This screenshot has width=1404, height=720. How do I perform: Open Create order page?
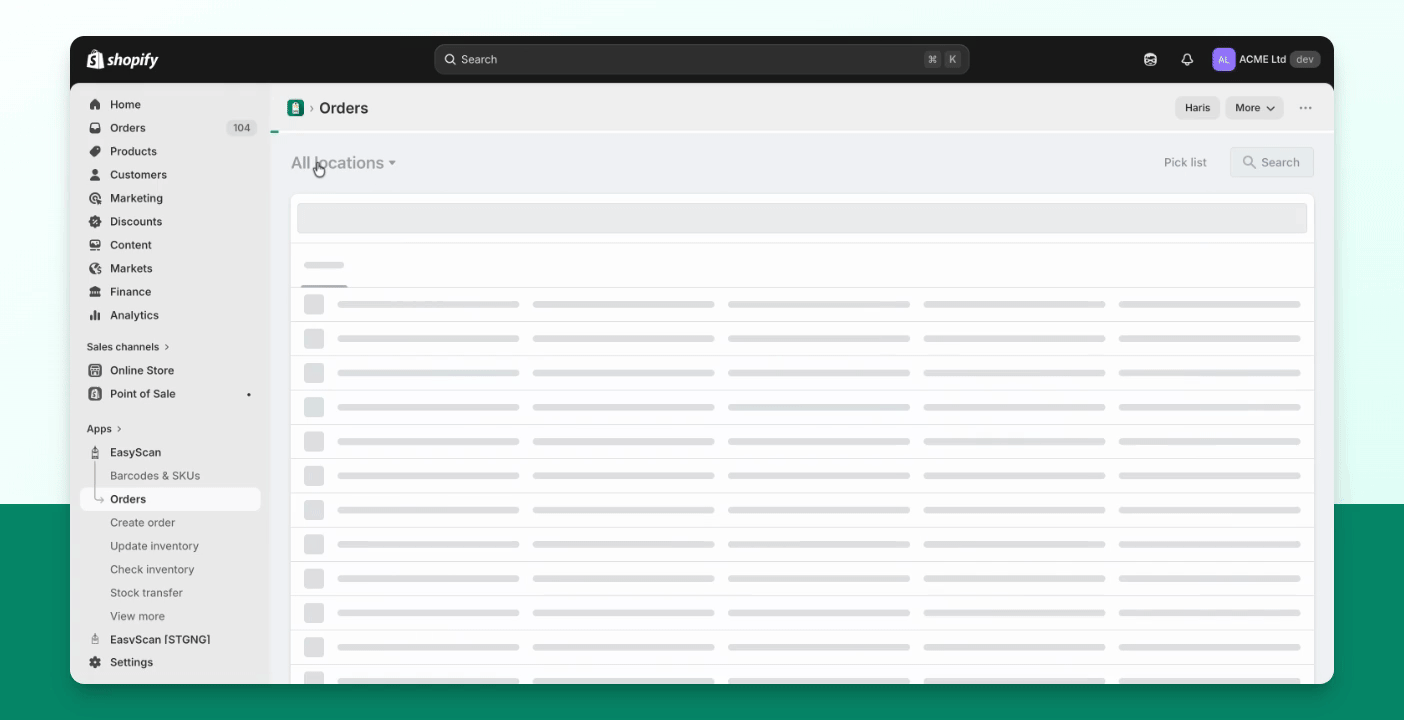[x=142, y=523]
